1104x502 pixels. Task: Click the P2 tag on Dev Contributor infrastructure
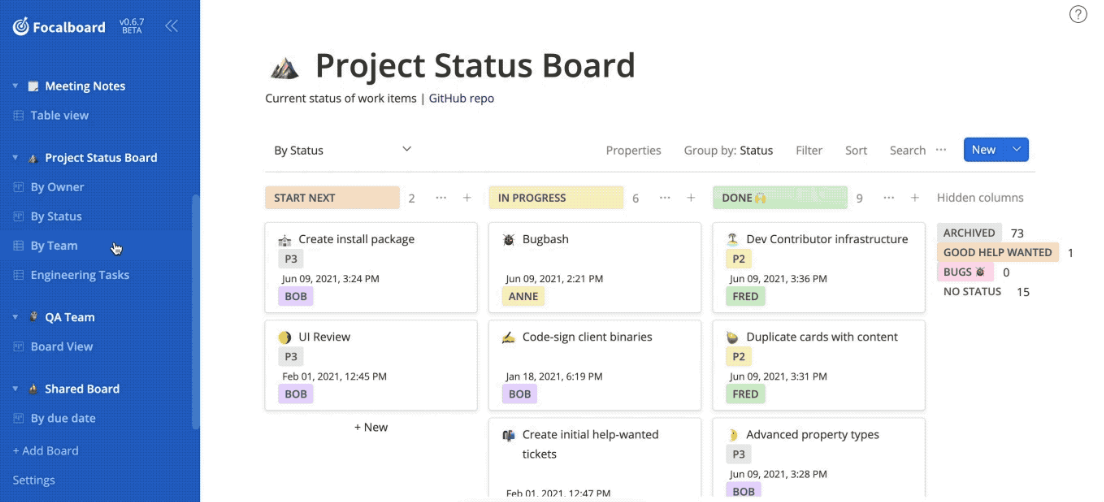click(x=738, y=259)
